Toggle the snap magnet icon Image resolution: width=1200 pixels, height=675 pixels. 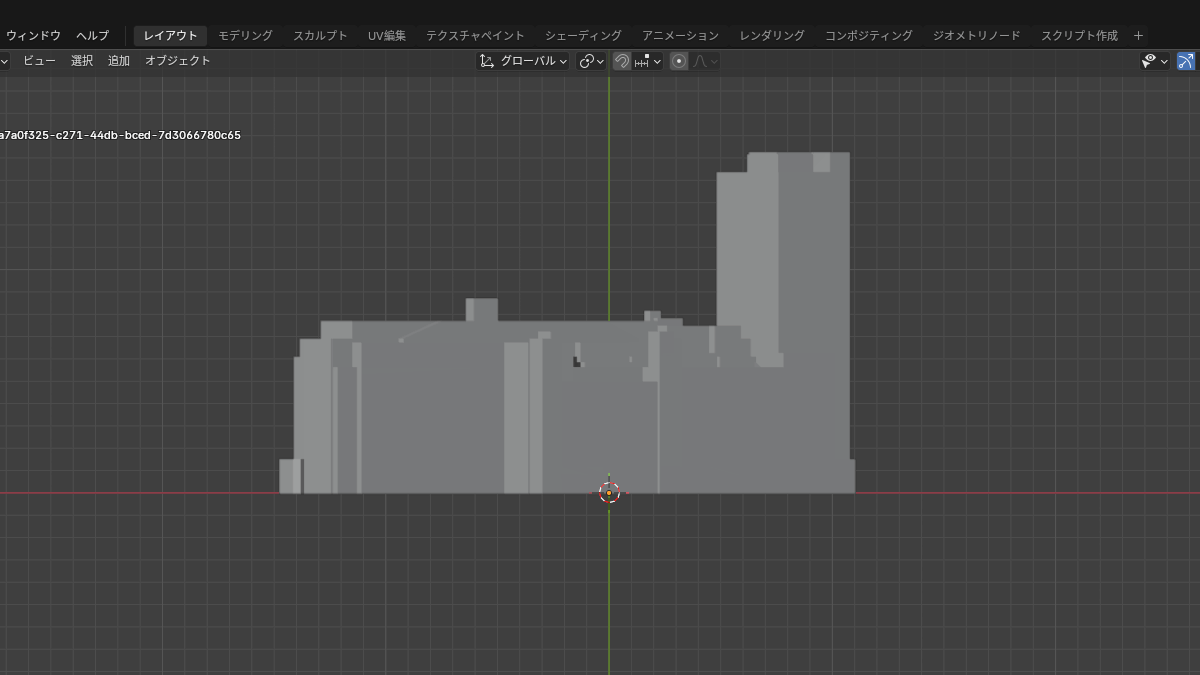tap(622, 61)
